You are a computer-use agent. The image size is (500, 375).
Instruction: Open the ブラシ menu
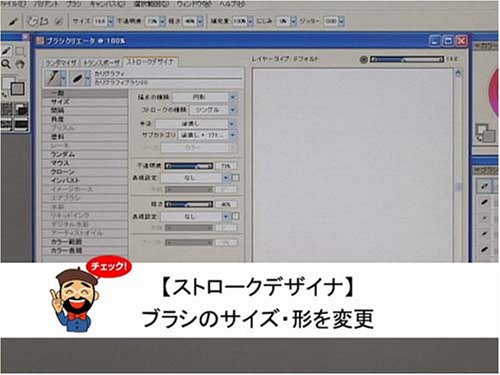(x=74, y=4)
